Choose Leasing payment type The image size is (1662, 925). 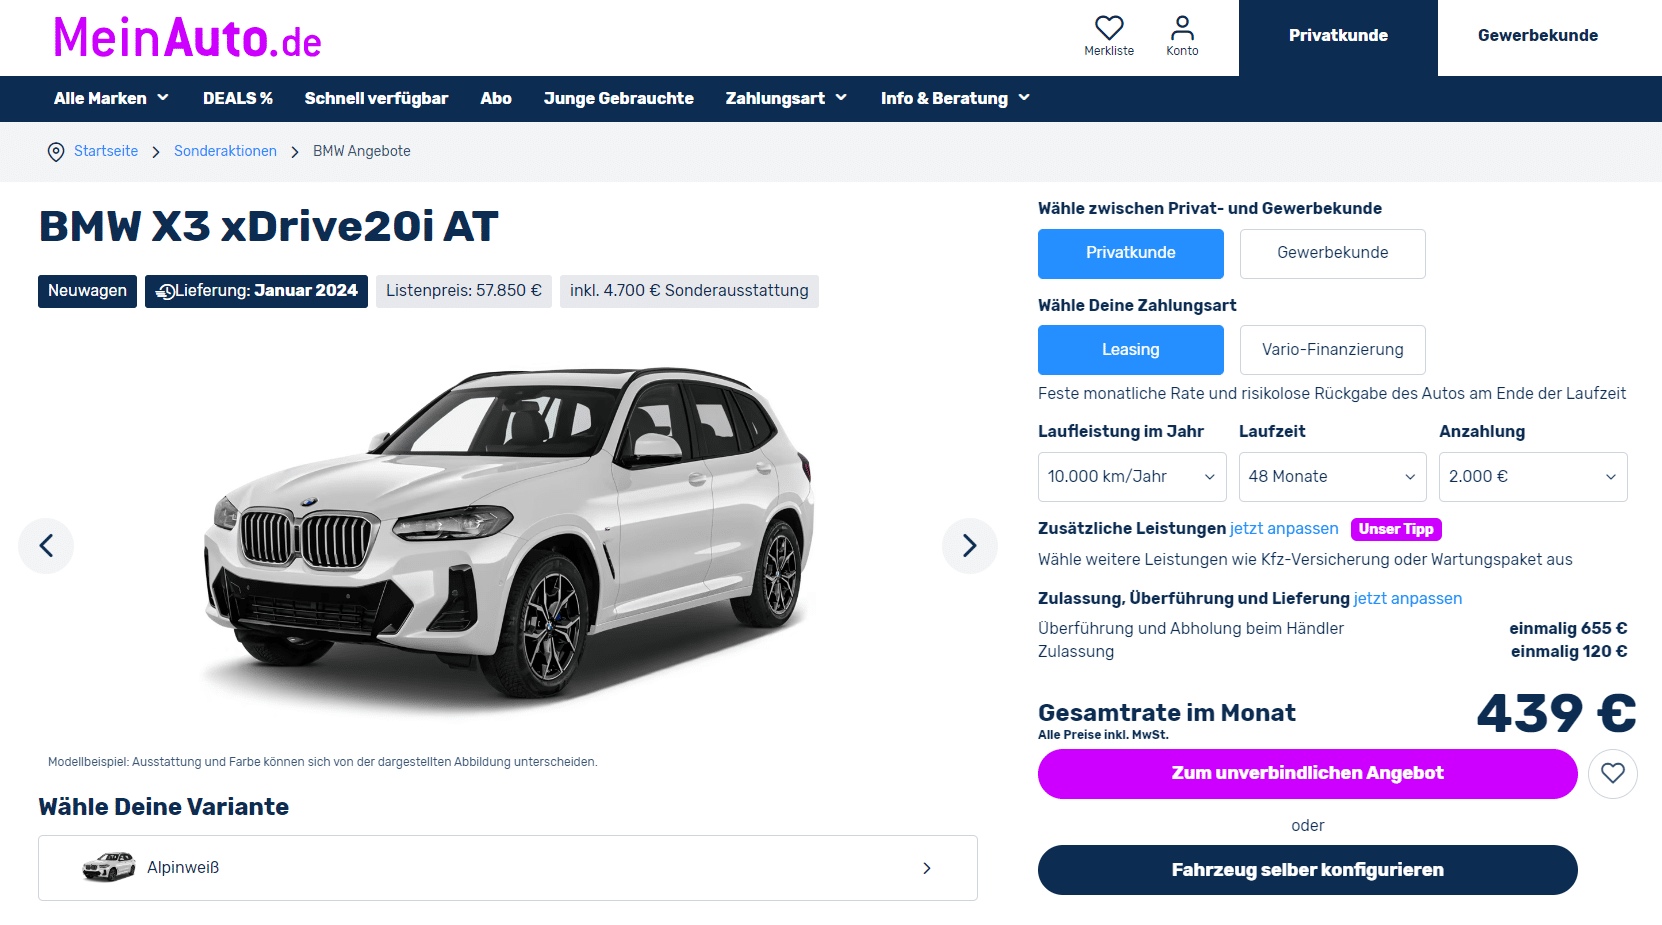pos(1131,350)
